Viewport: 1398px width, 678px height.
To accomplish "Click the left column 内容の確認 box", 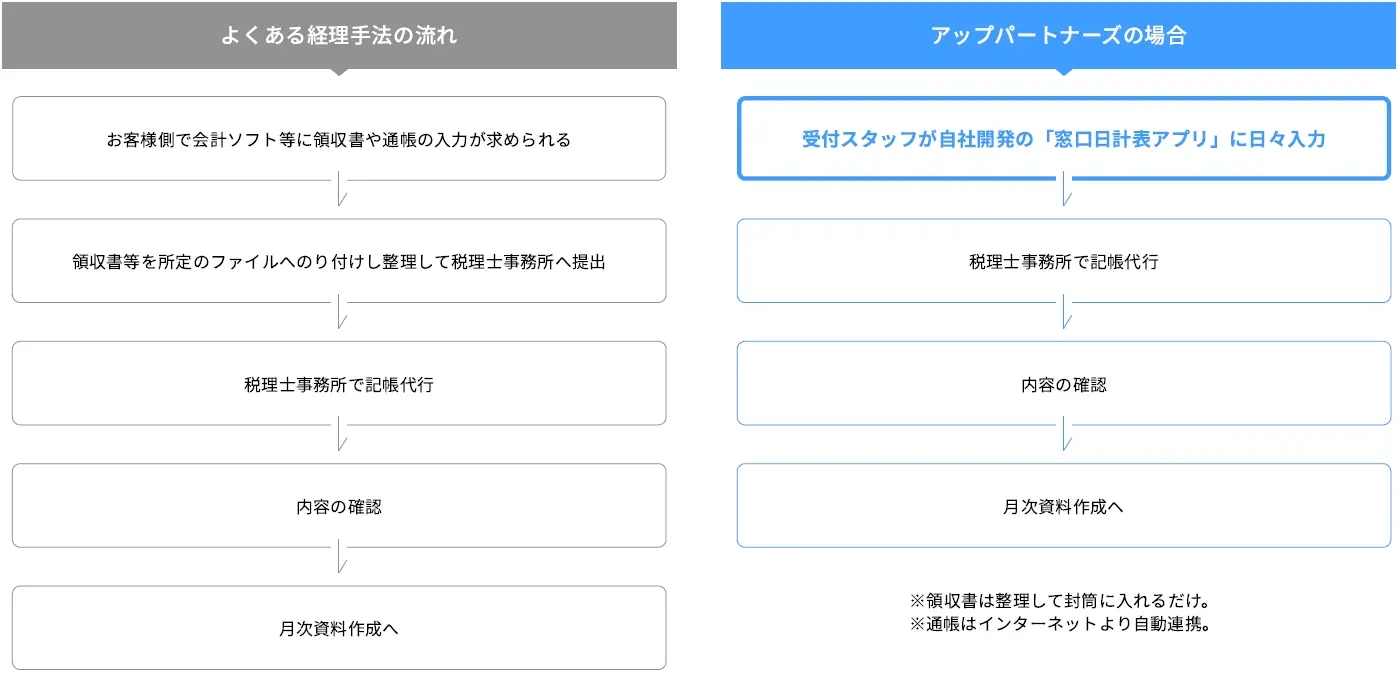I will pyautogui.click(x=339, y=506).
